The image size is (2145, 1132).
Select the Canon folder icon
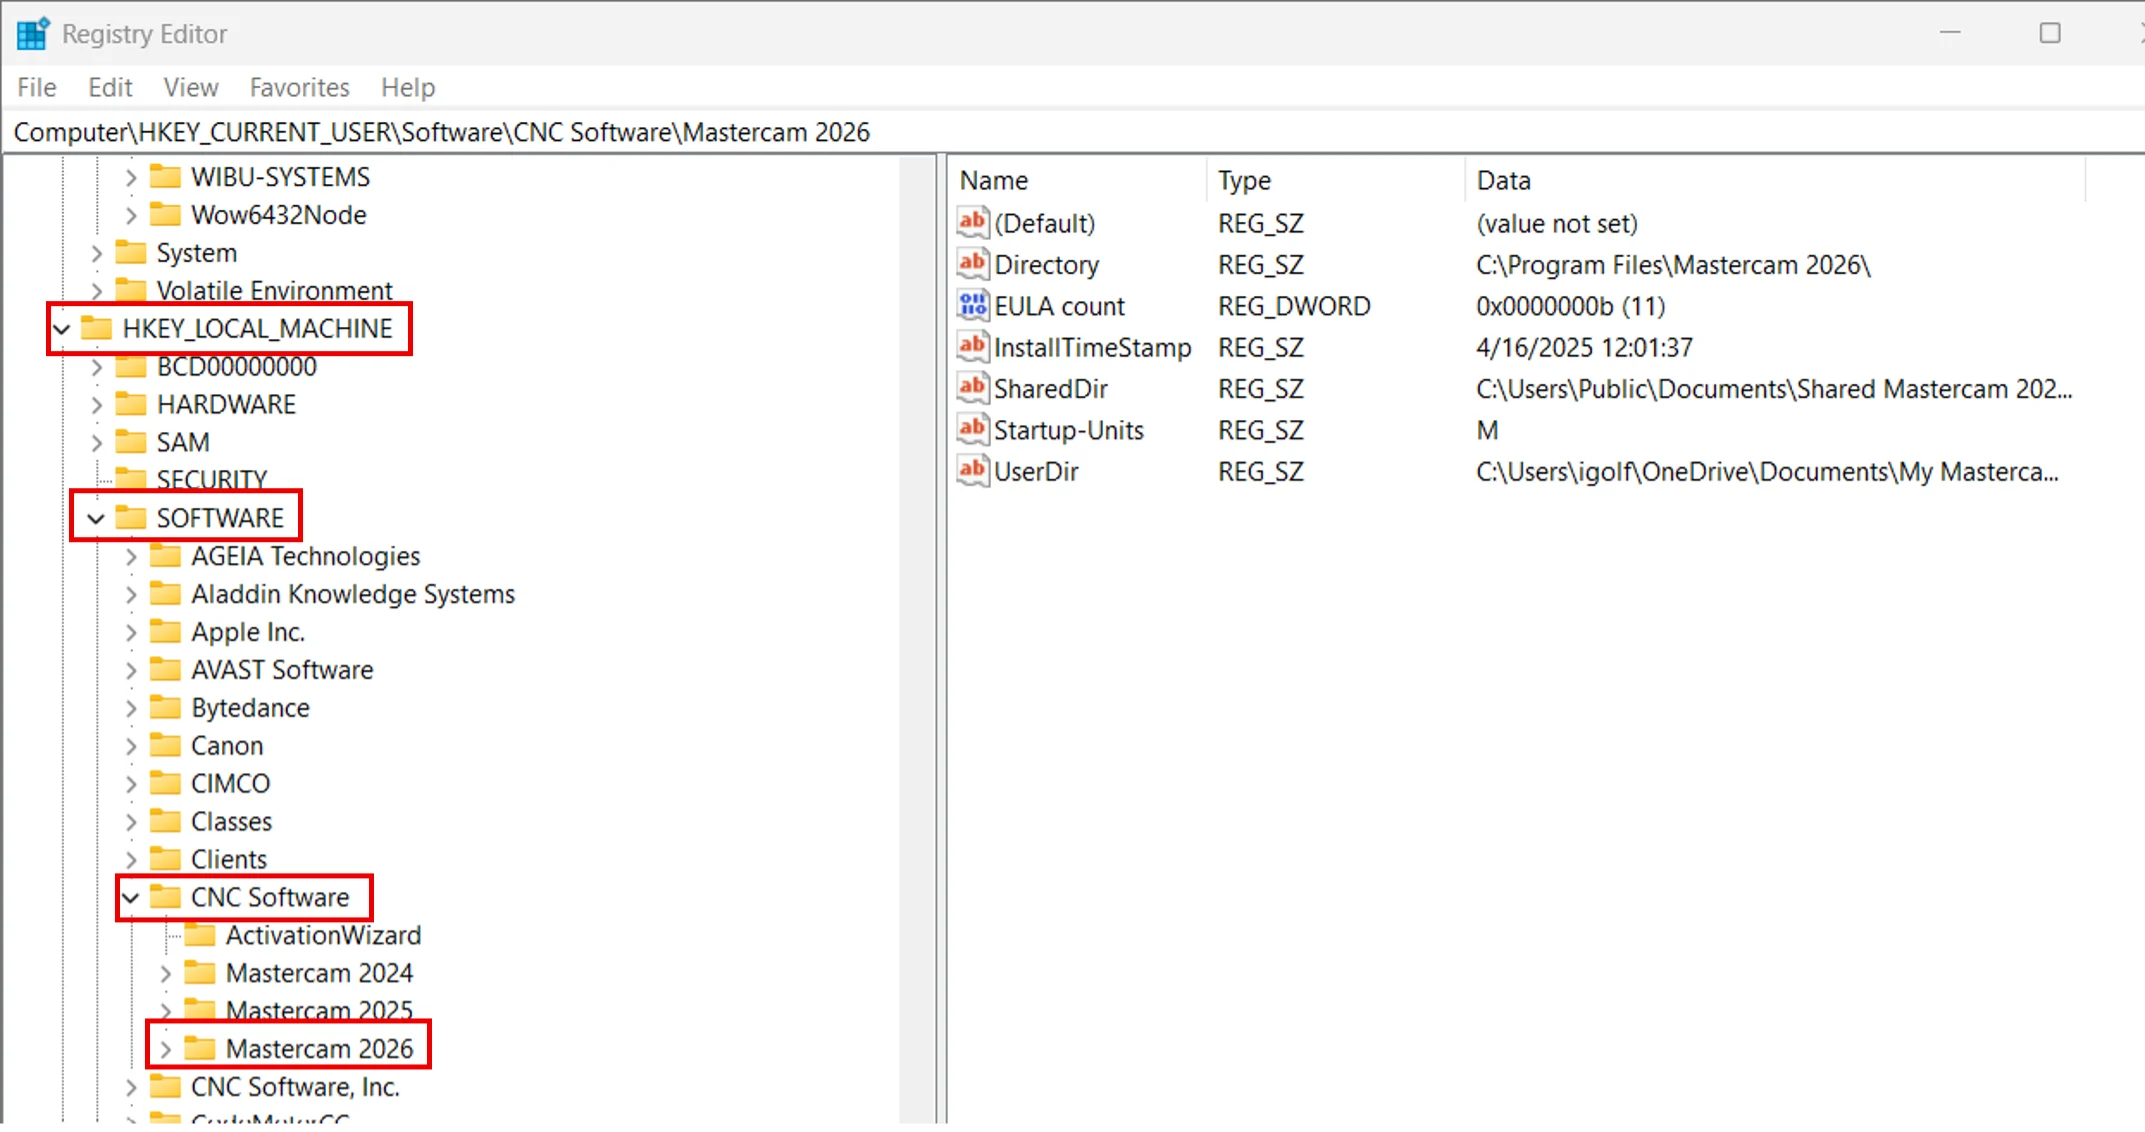coord(165,746)
